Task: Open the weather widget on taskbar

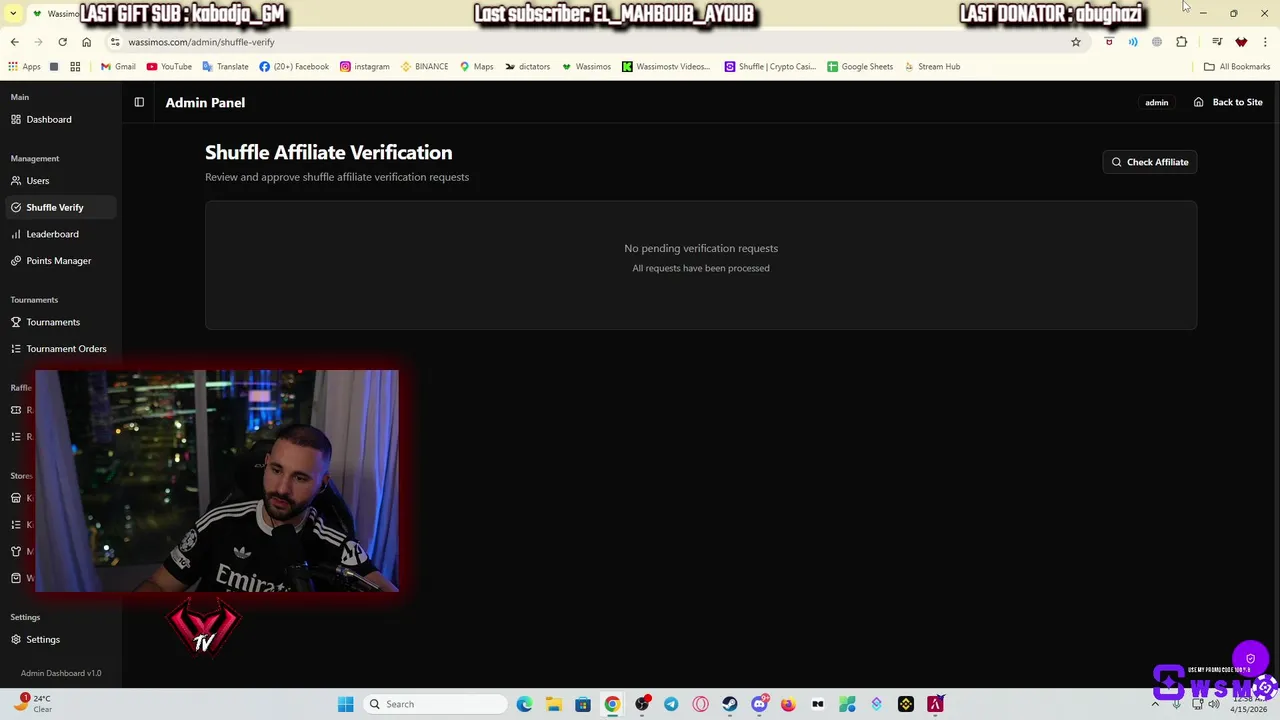Action: click(32, 703)
